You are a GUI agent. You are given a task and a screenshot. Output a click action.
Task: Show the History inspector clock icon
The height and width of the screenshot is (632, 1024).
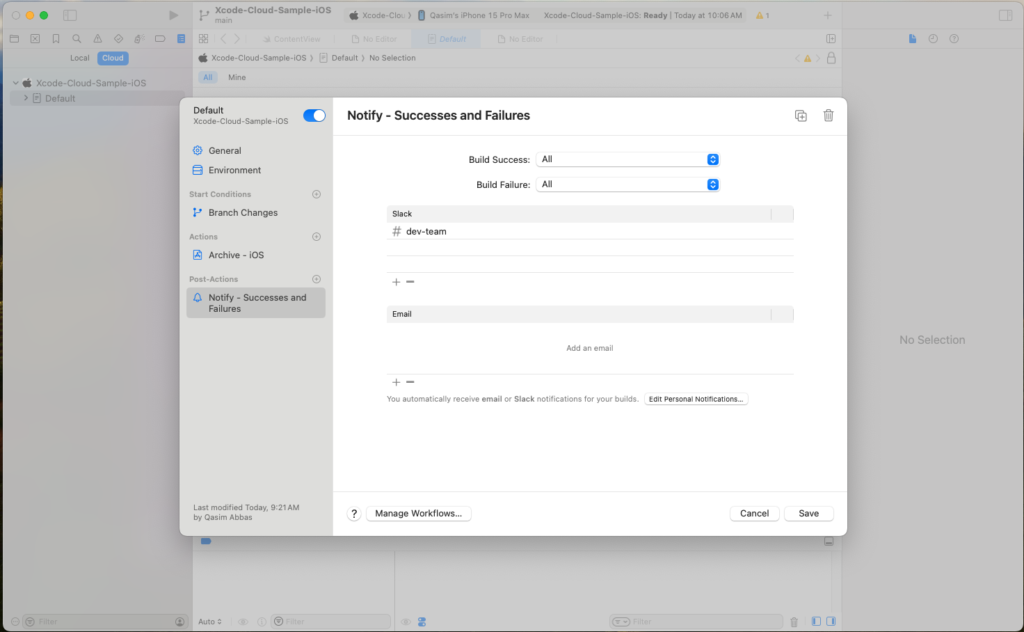[933, 39]
